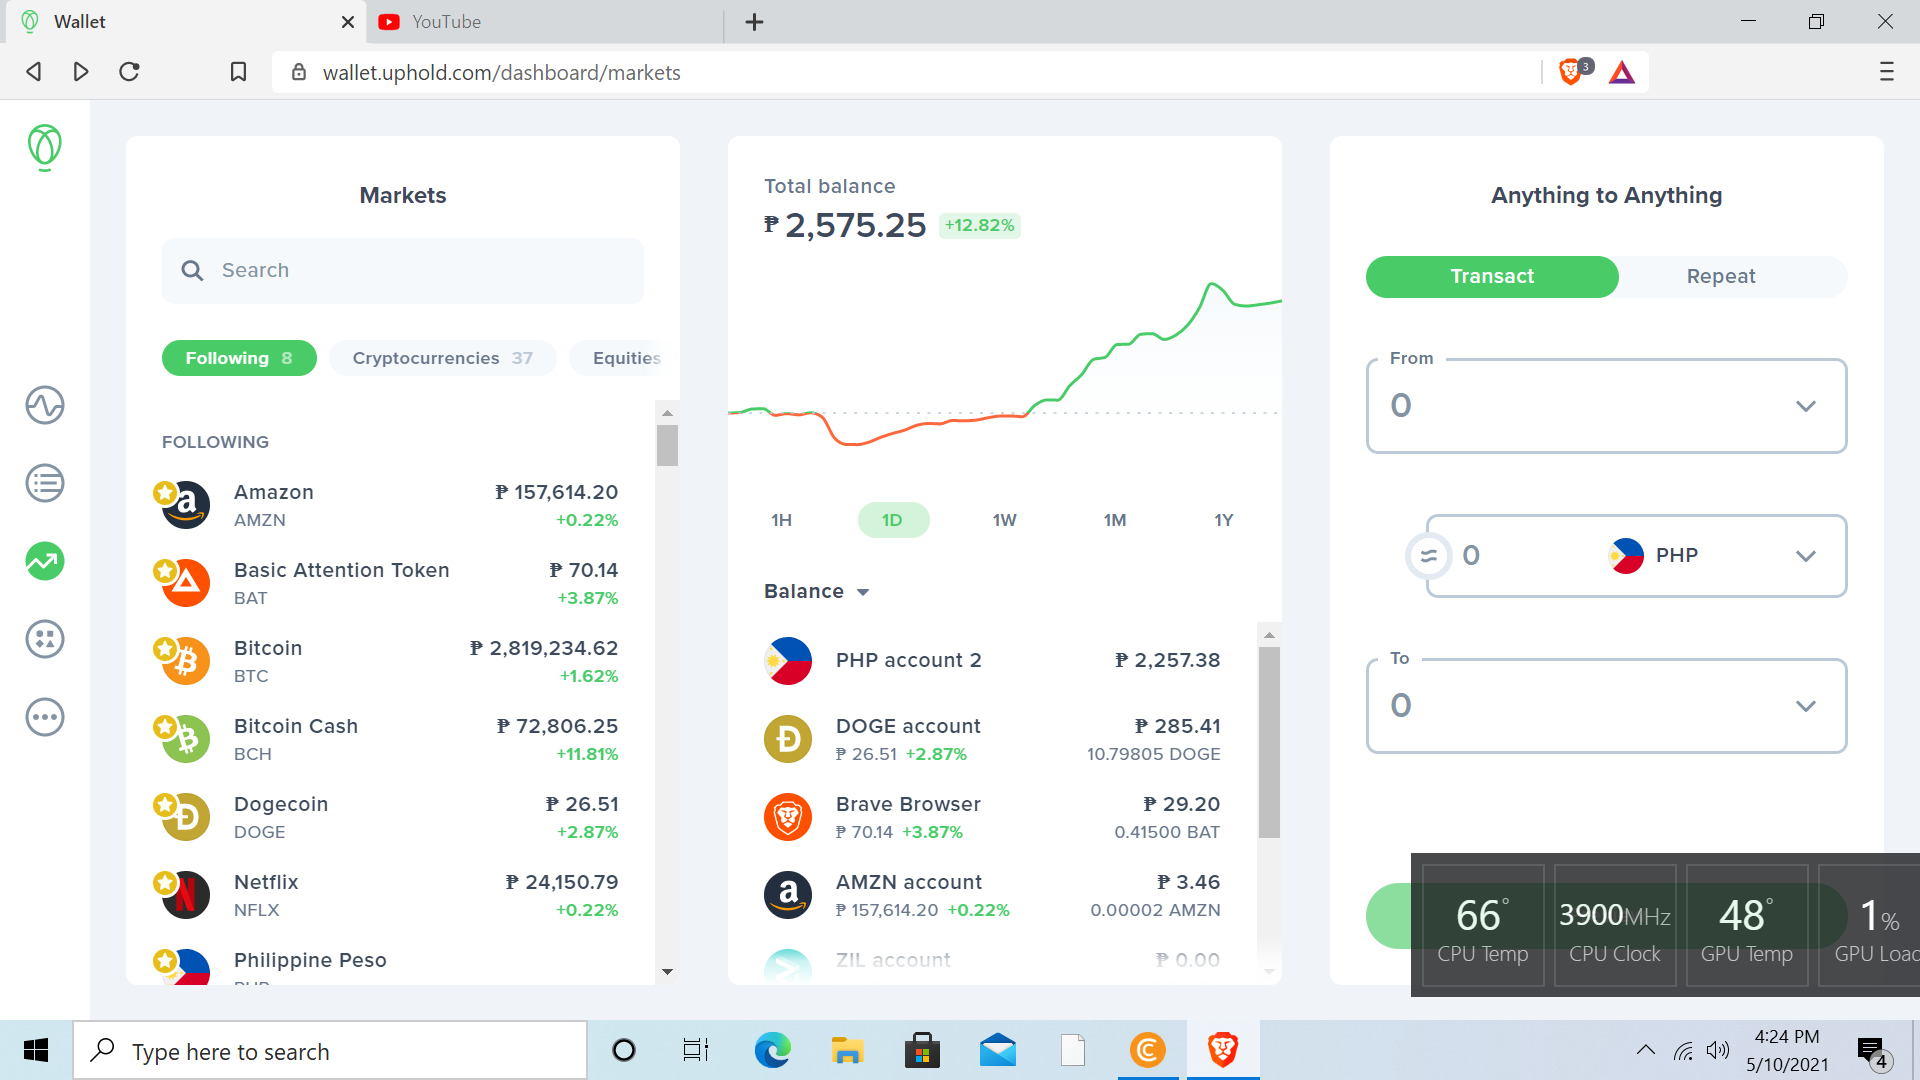This screenshot has height=1080, width=1920.
Task: Click the Bitcoin logo in Following list
Action: 185,661
